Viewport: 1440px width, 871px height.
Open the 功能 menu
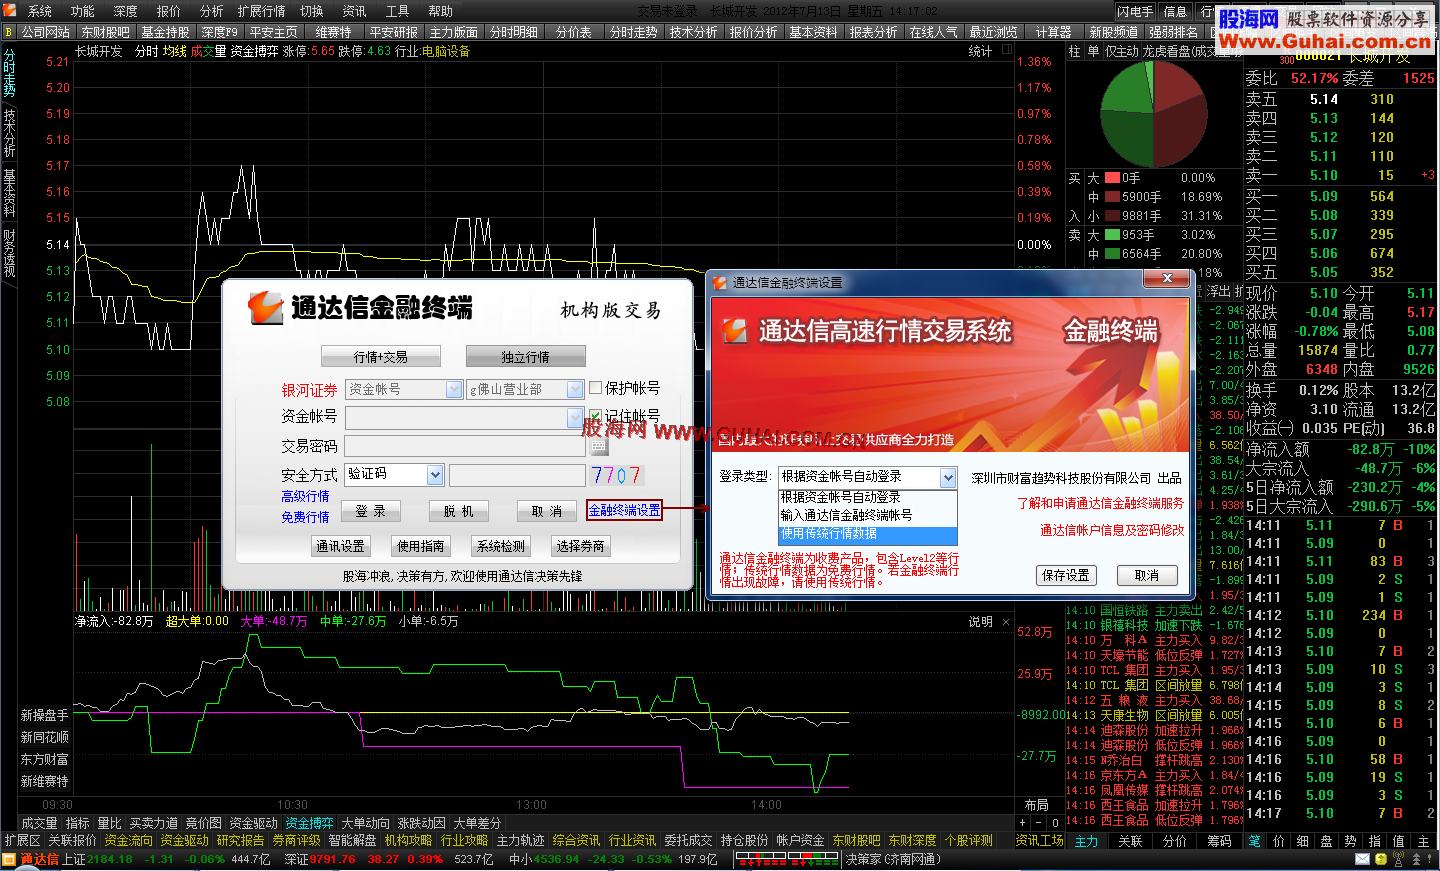[x=83, y=11]
